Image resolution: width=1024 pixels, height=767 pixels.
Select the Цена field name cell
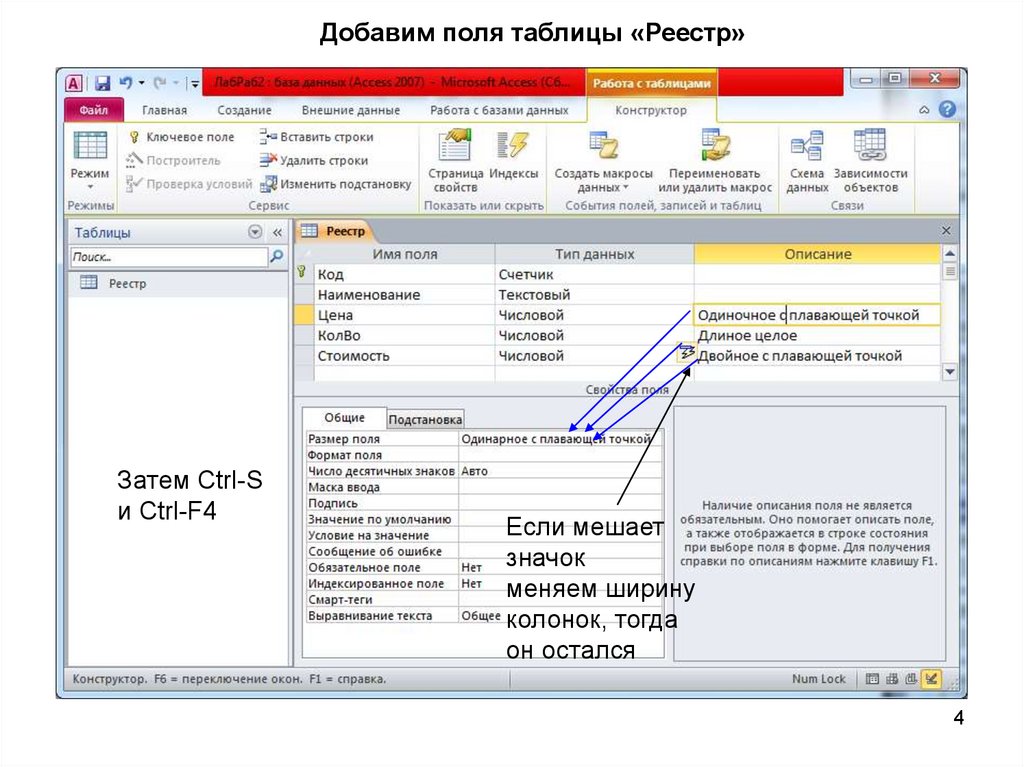404,315
